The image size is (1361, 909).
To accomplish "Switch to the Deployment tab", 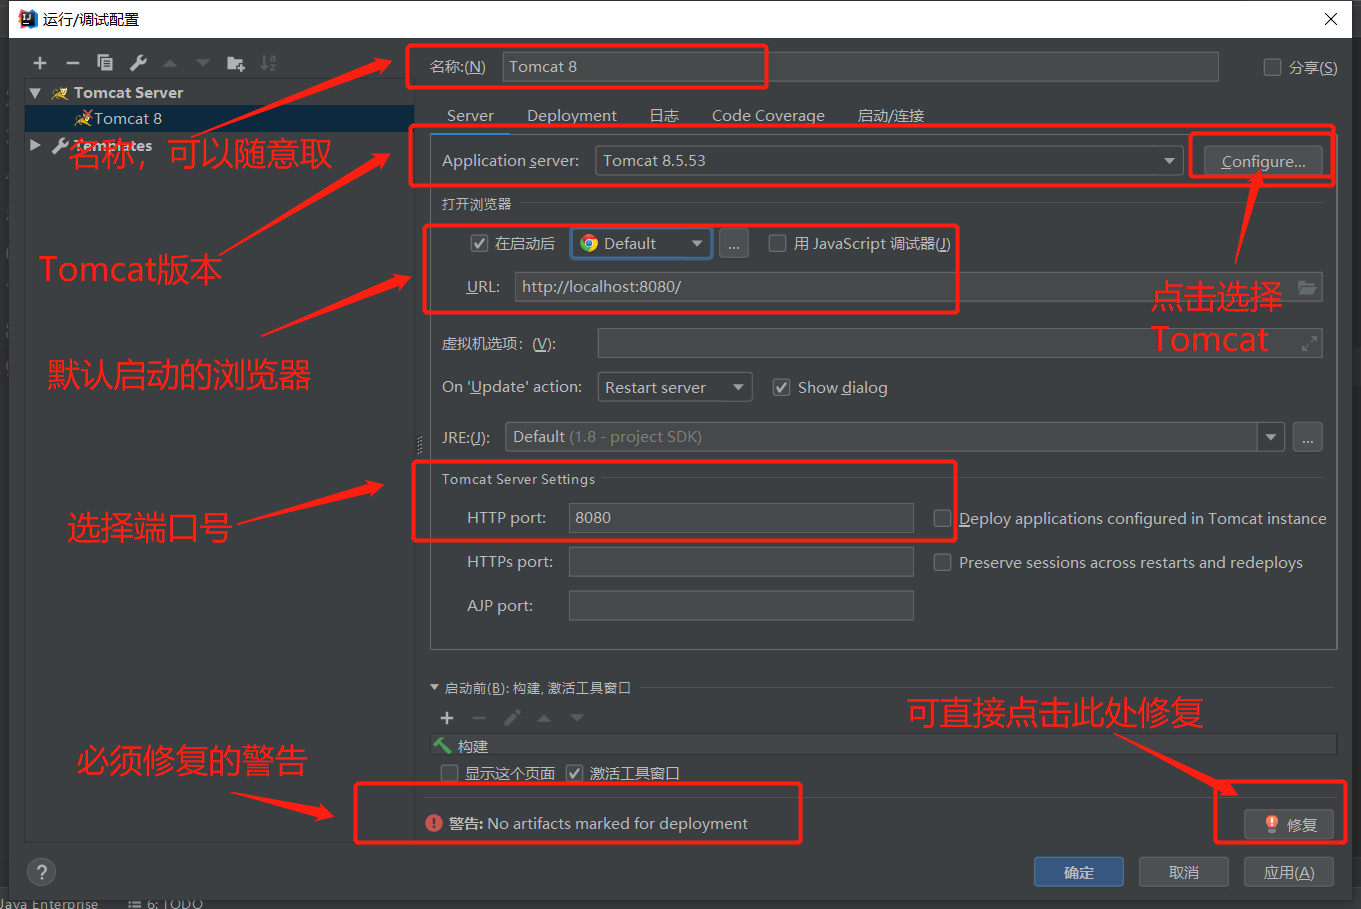I will coord(571,116).
